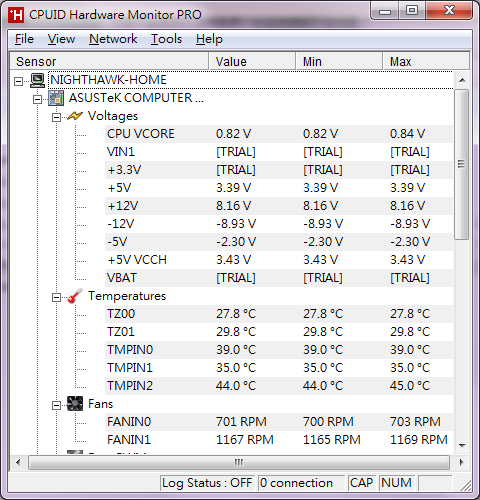Open the Tools menu
480x500 pixels.
[x=166, y=39]
